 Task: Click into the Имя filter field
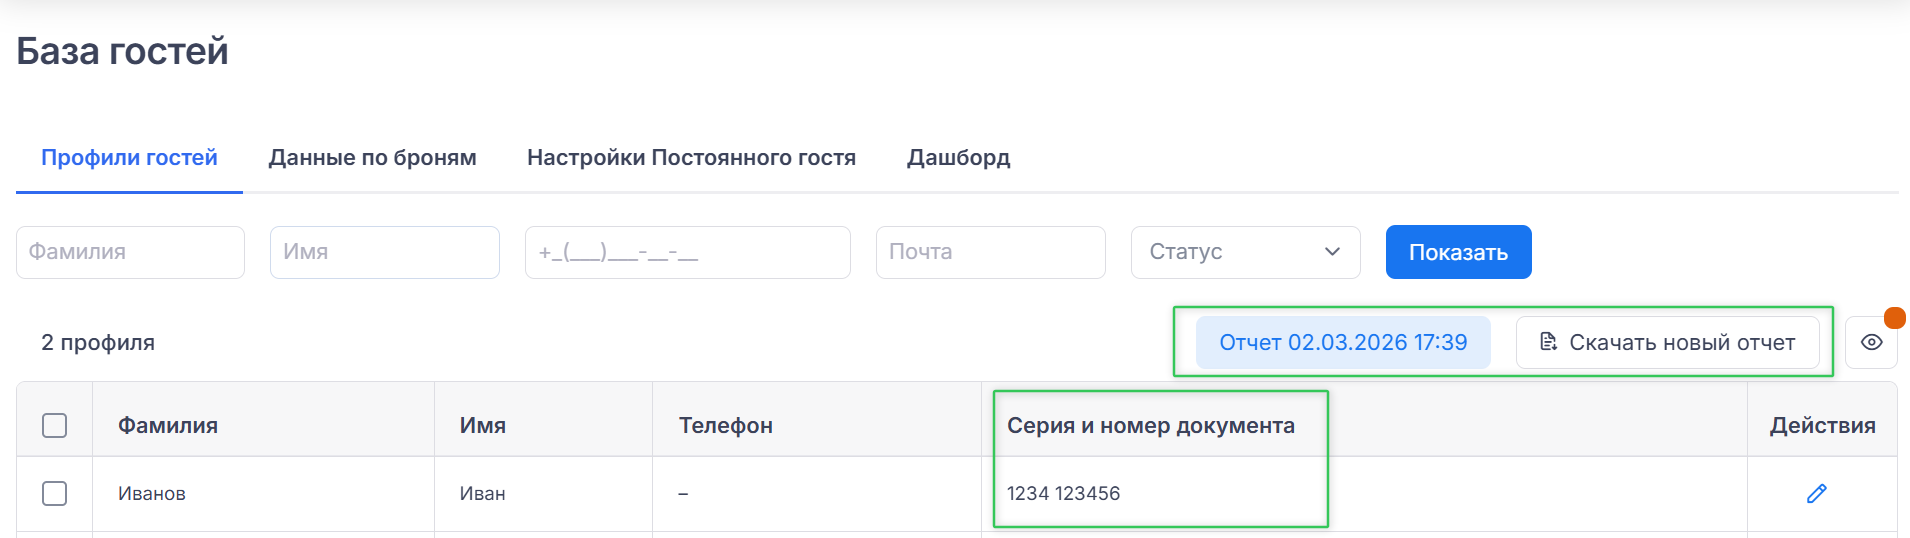(x=384, y=252)
